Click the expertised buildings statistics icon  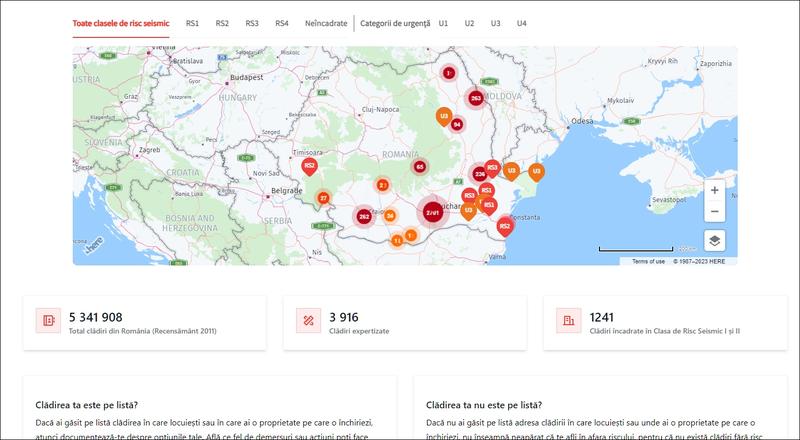(309, 321)
